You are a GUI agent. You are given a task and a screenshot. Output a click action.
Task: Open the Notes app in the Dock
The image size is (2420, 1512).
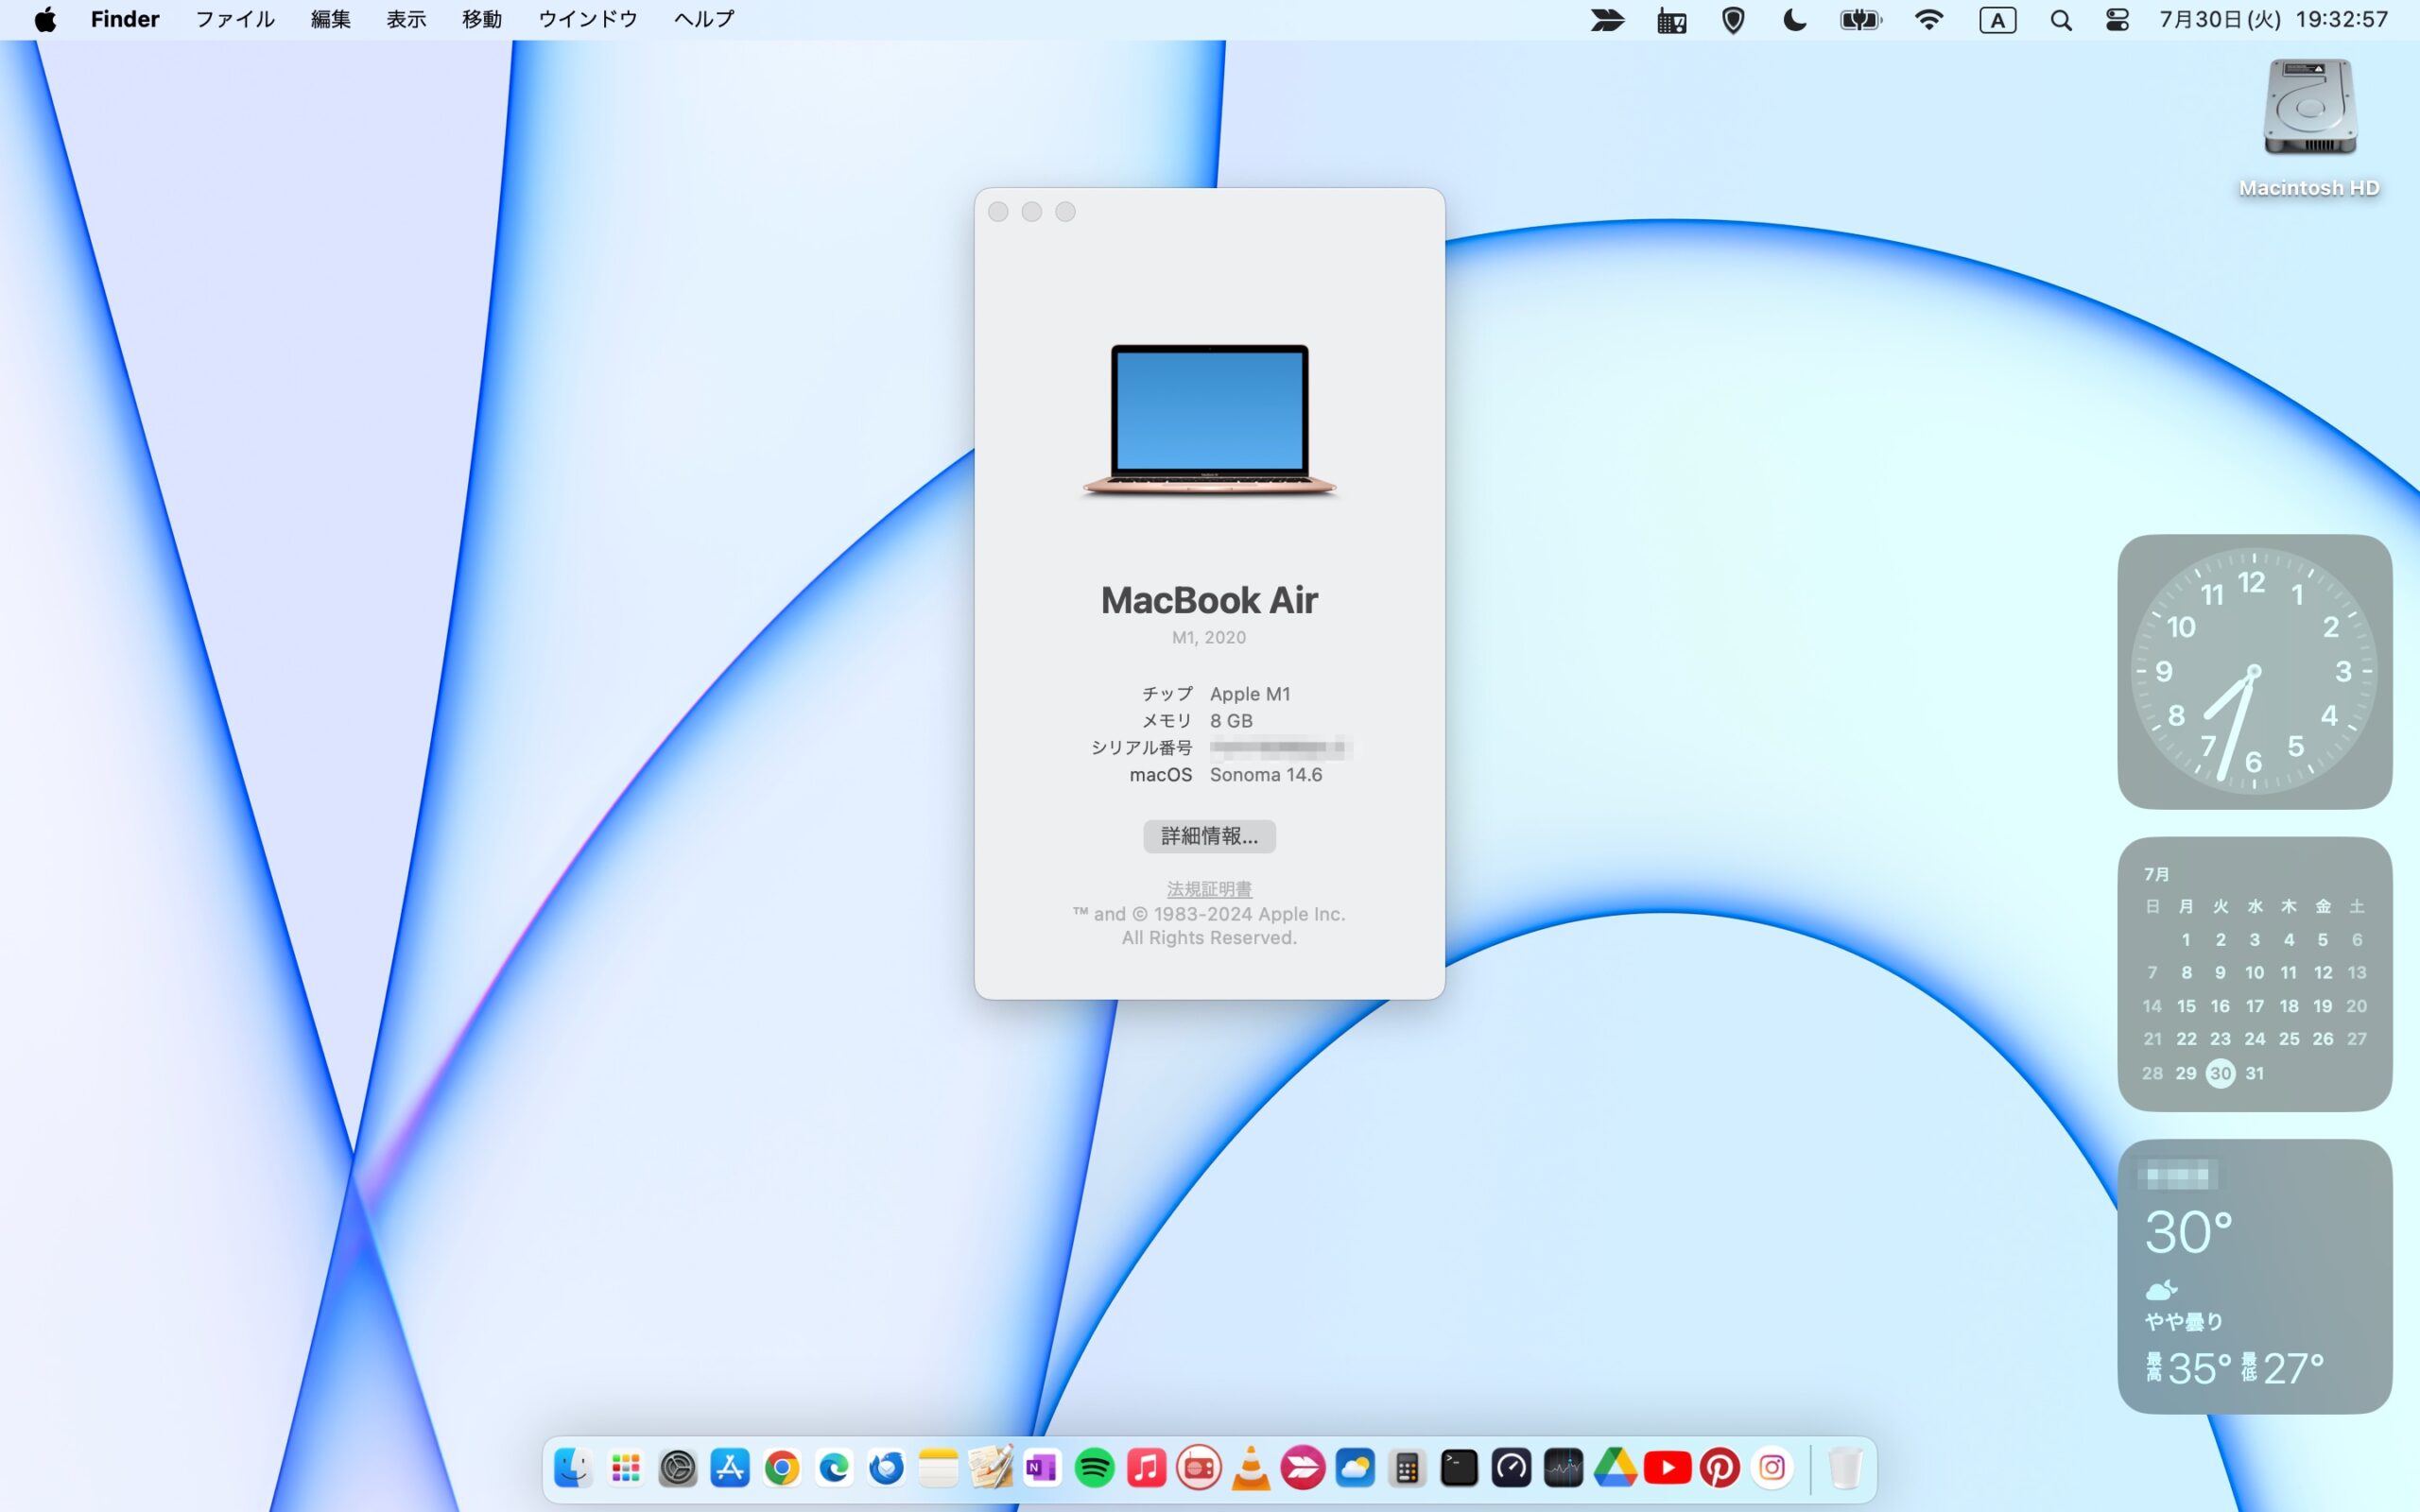pyautogui.click(x=938, y=1468)
